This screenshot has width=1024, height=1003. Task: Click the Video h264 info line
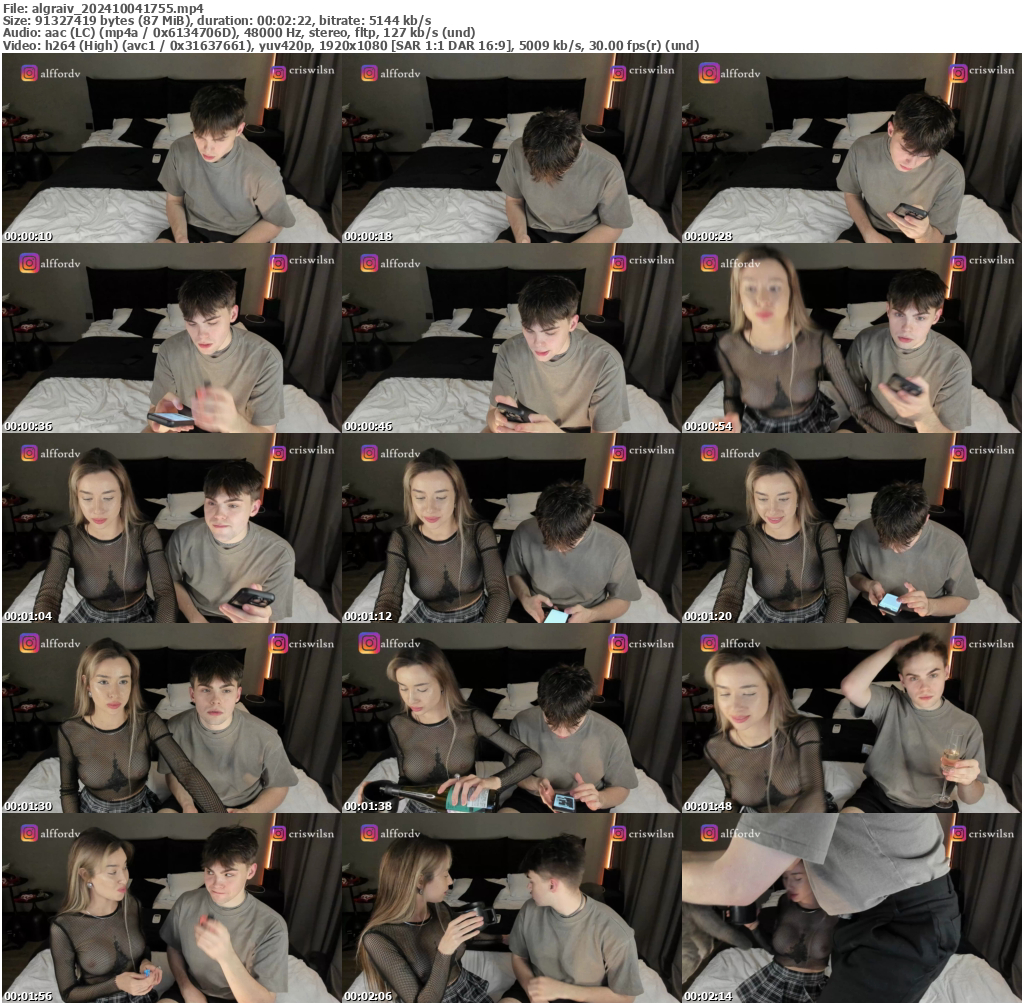[350, 45]
